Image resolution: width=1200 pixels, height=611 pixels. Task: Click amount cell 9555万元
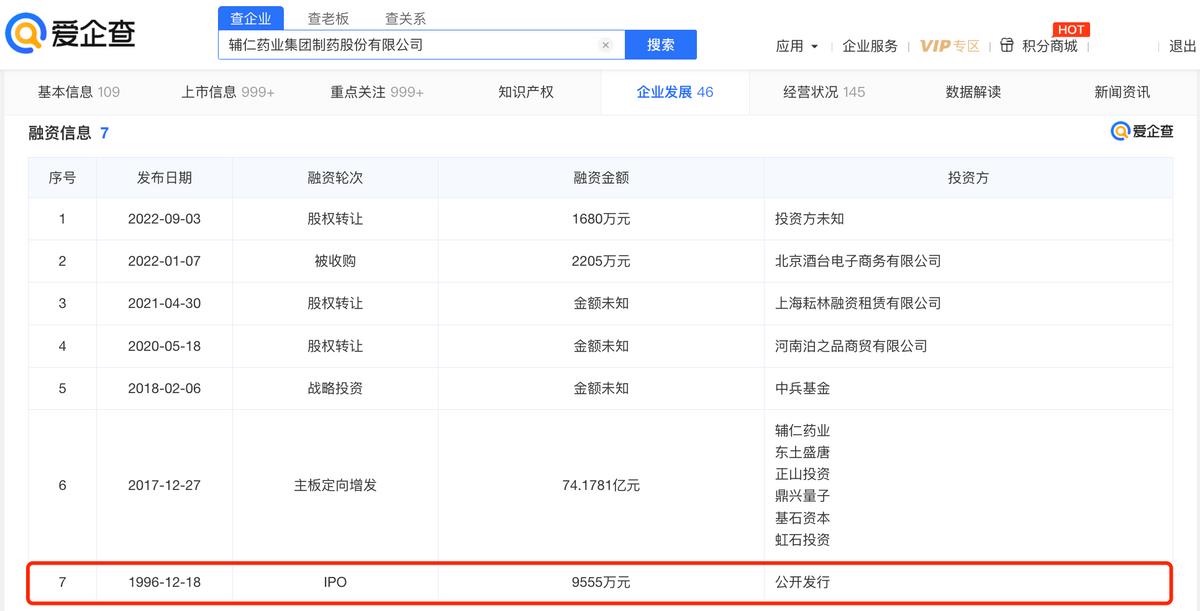601,582
